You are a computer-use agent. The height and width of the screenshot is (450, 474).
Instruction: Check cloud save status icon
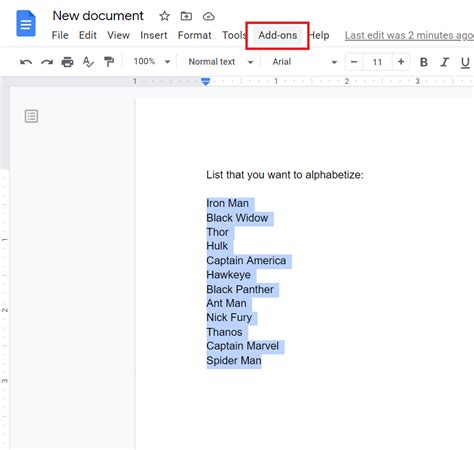click(x=209, y=16)
